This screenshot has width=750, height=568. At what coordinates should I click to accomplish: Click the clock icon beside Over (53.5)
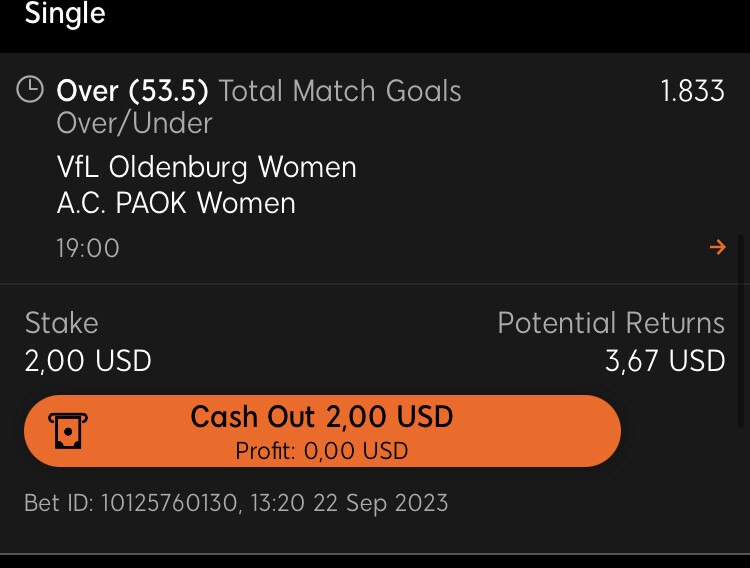click(30, 89)
